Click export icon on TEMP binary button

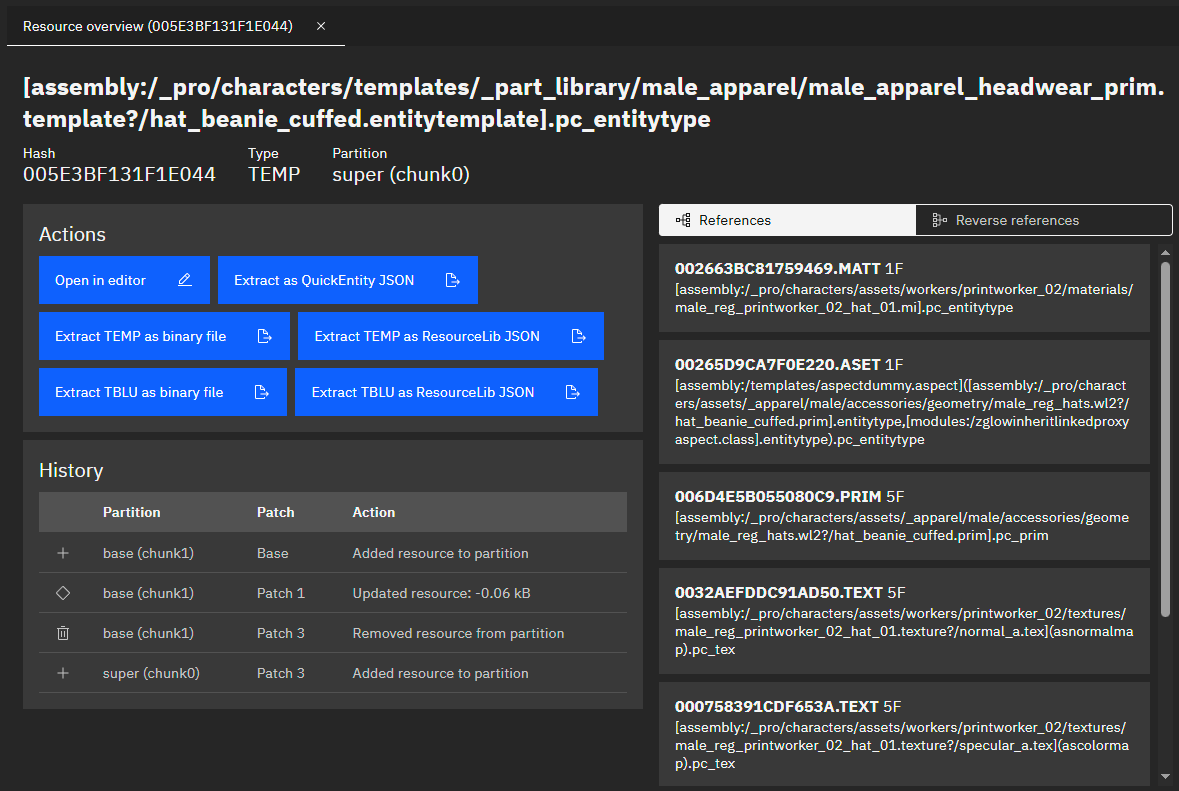(265, 336)
